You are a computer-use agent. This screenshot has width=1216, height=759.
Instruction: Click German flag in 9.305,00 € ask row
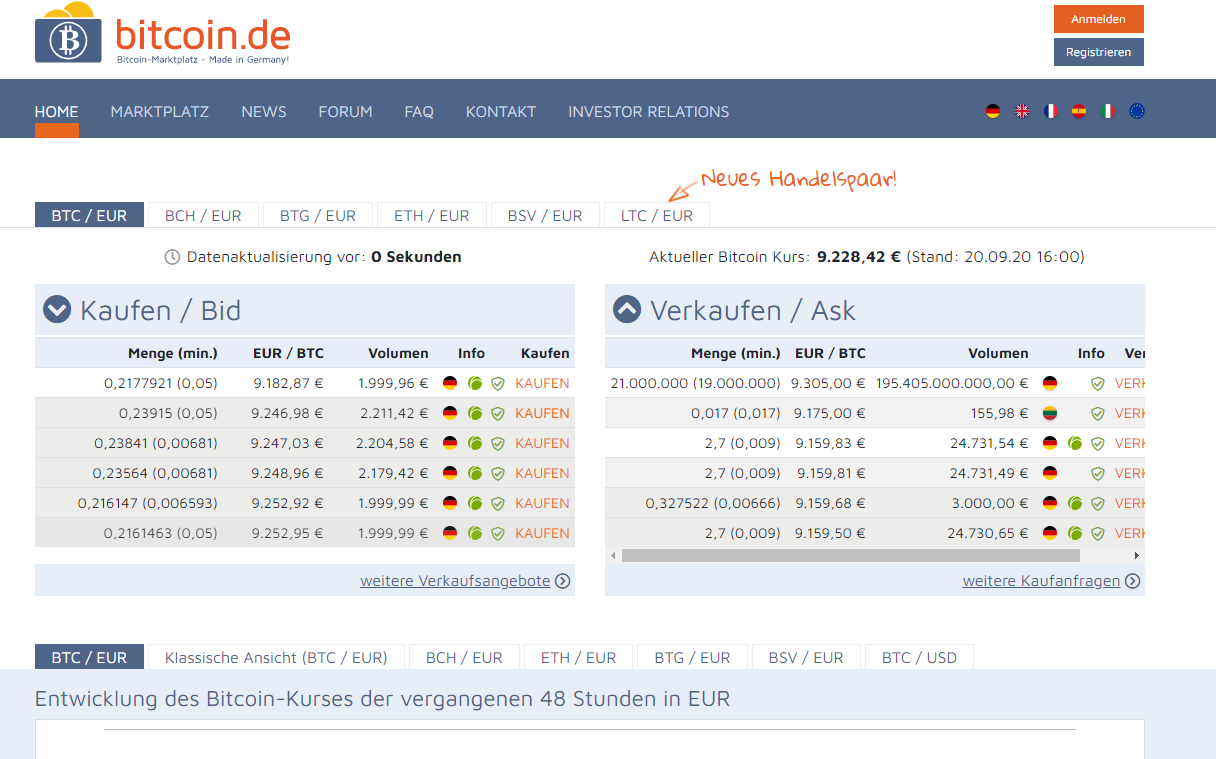tap(1050, 383)
